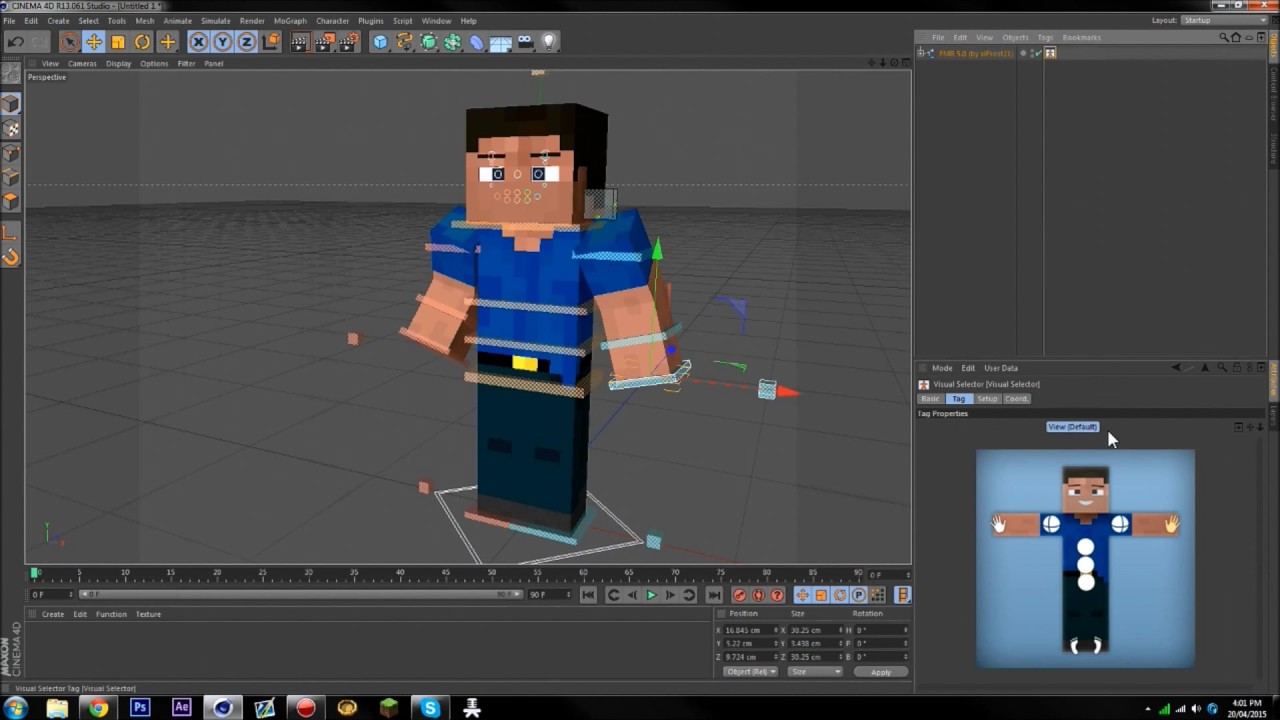Image resolution: width=1280 pixels, height=720 pixels.
Task: Toggle coordinate system world/object button
Action: [x=271, y=41]
